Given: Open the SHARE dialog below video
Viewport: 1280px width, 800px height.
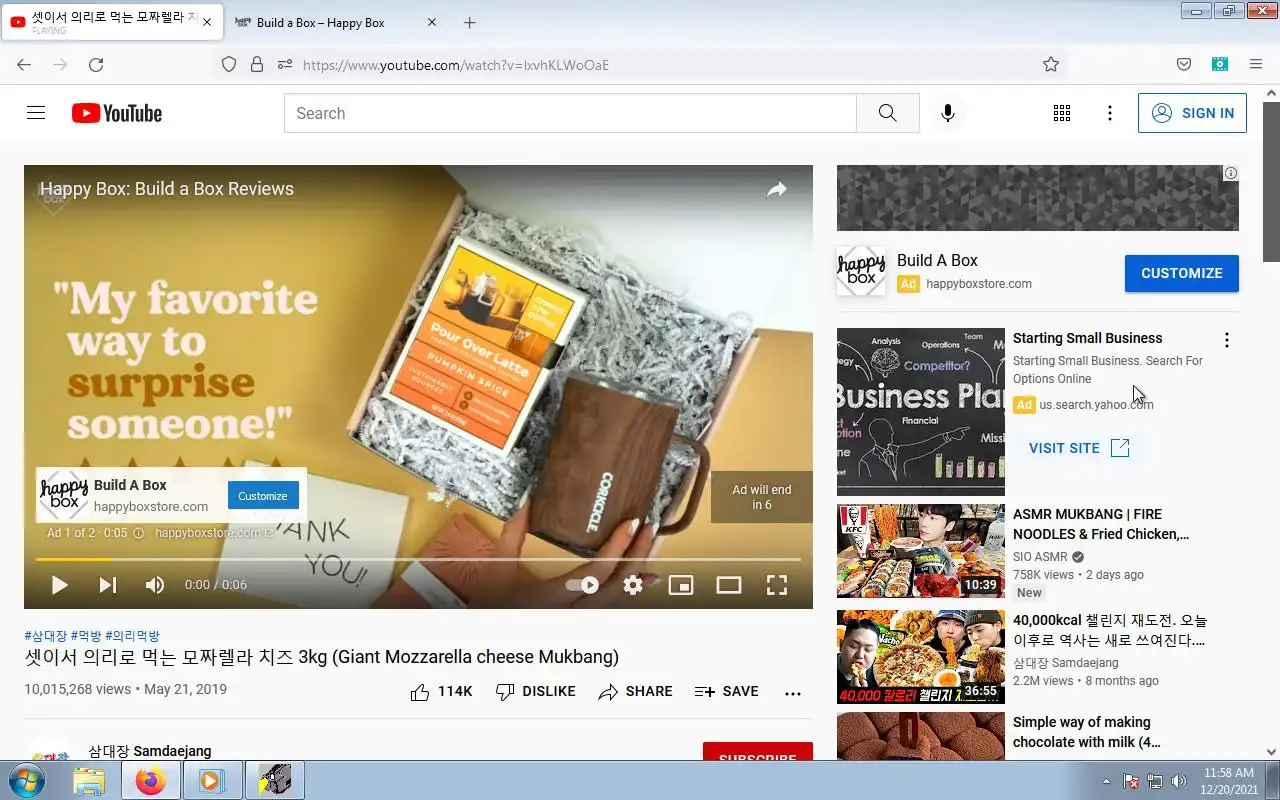Looking at the screenshot, I should tap(635, 691).
